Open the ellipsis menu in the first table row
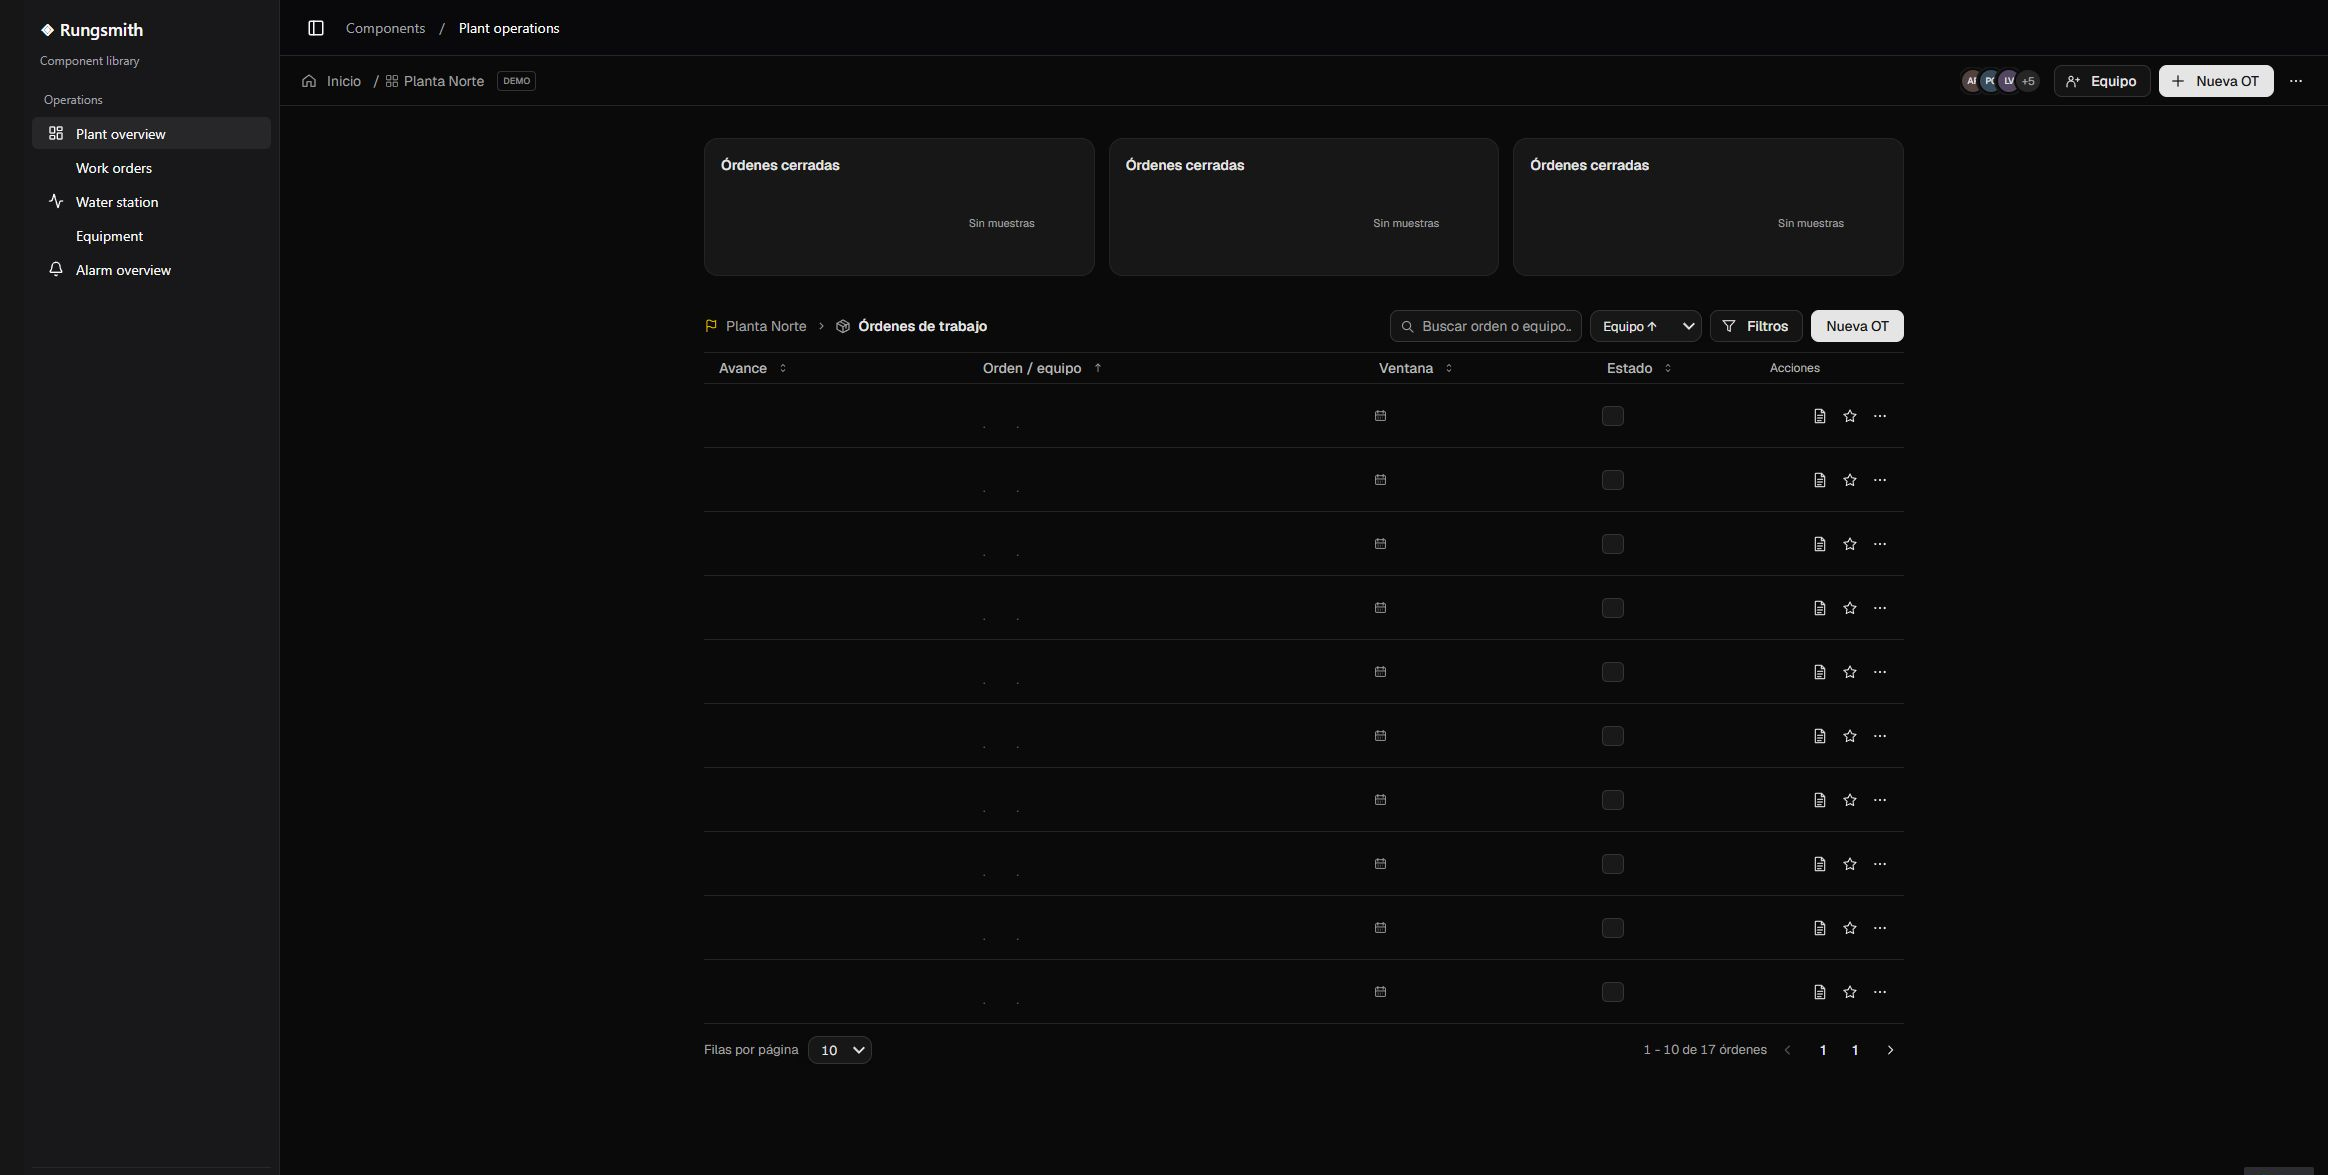Screen dimensions: 2328x1175 click(1880, 416)
